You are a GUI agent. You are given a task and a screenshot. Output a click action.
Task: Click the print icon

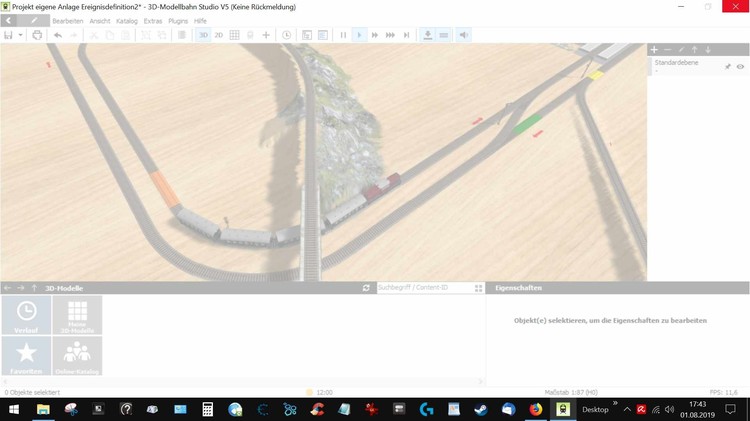[x=37, y=35]
